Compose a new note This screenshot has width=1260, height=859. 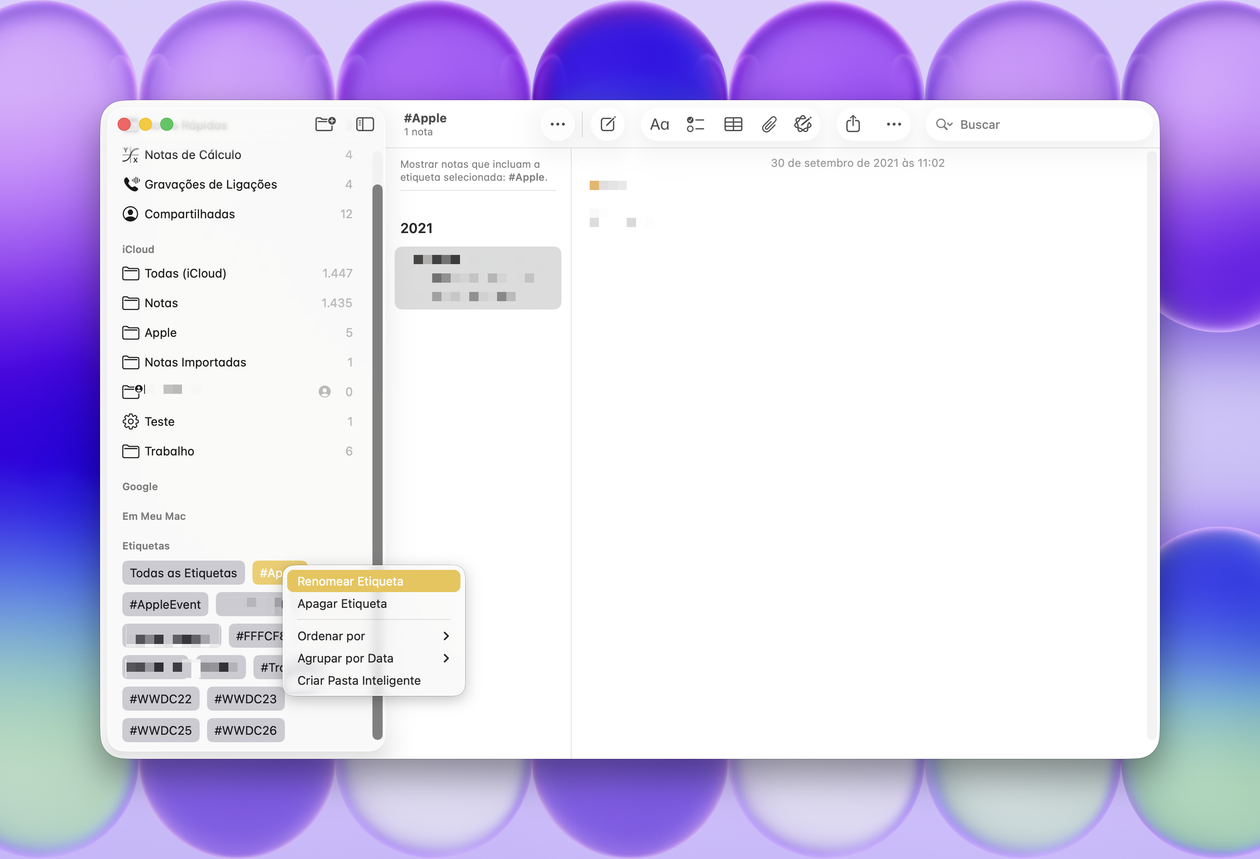pos(608,124)
